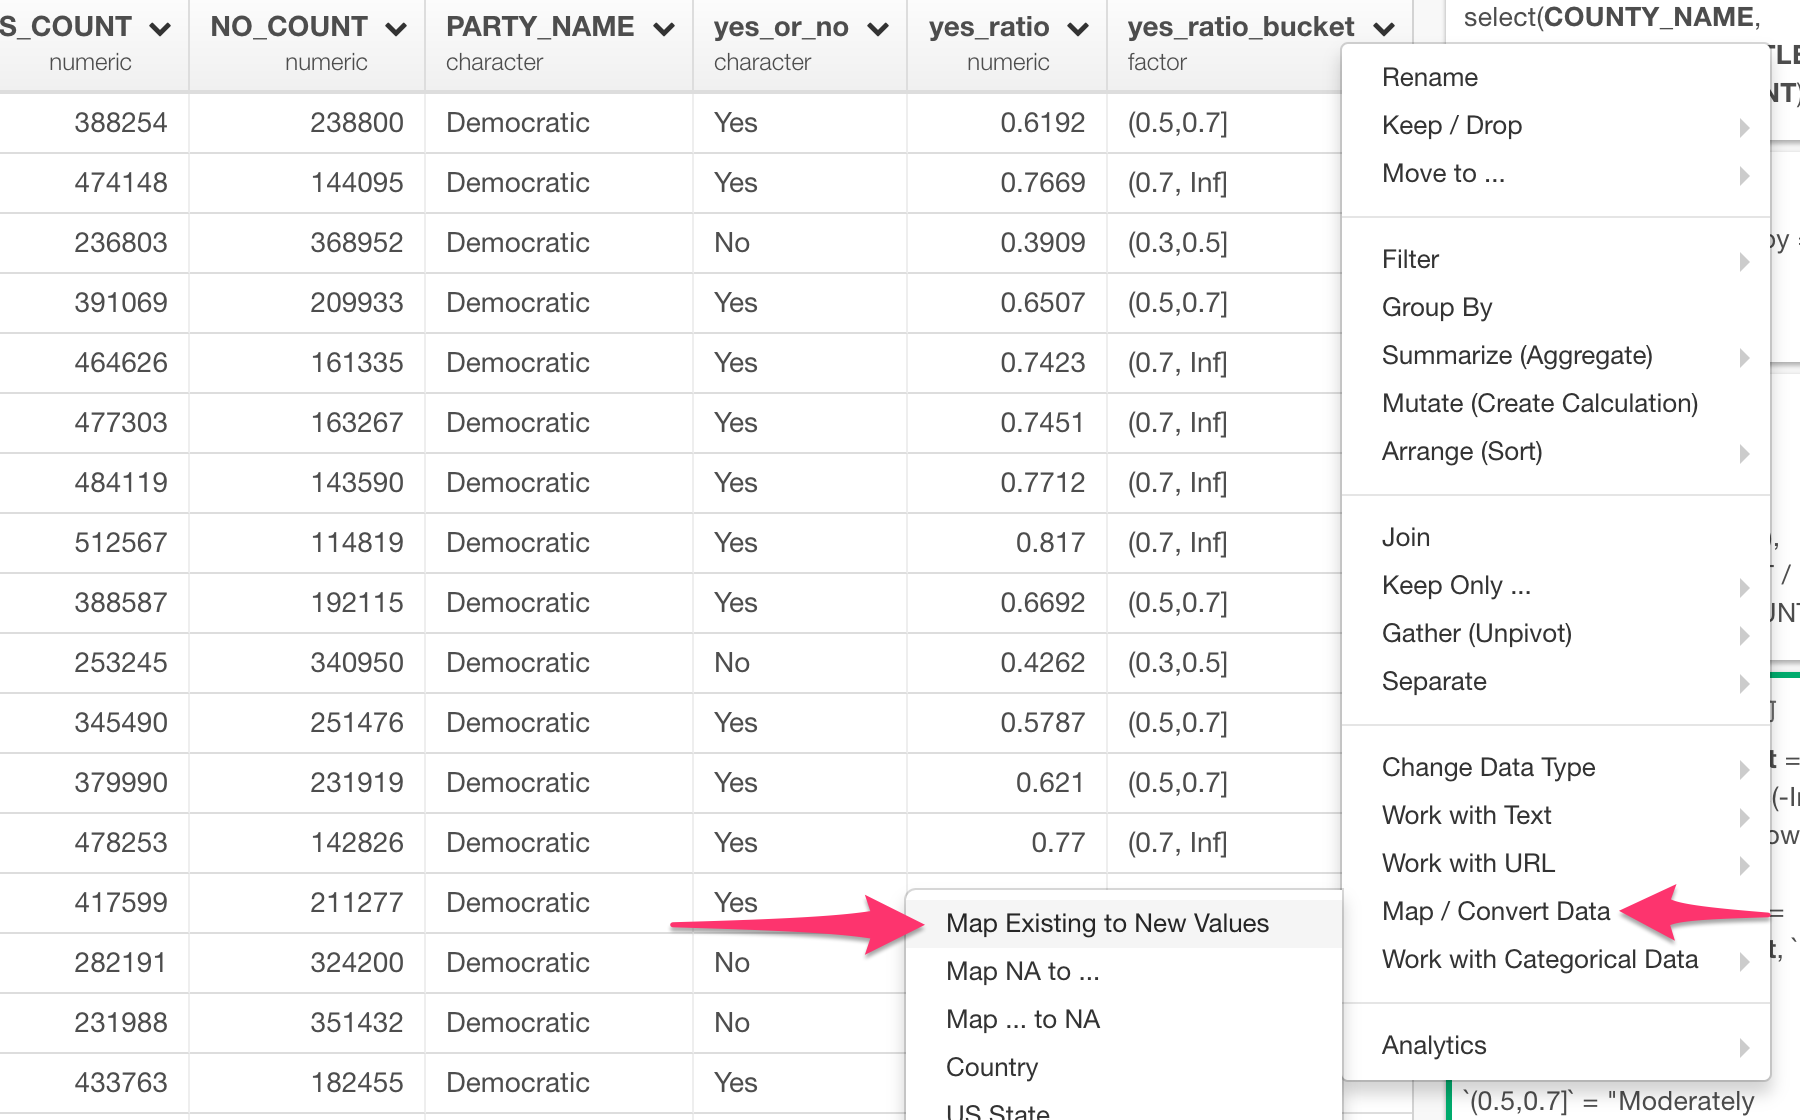Click Rename in the context menu
The width and height of the screenshot is (1800, 1120).
(x=1429, y=77)
